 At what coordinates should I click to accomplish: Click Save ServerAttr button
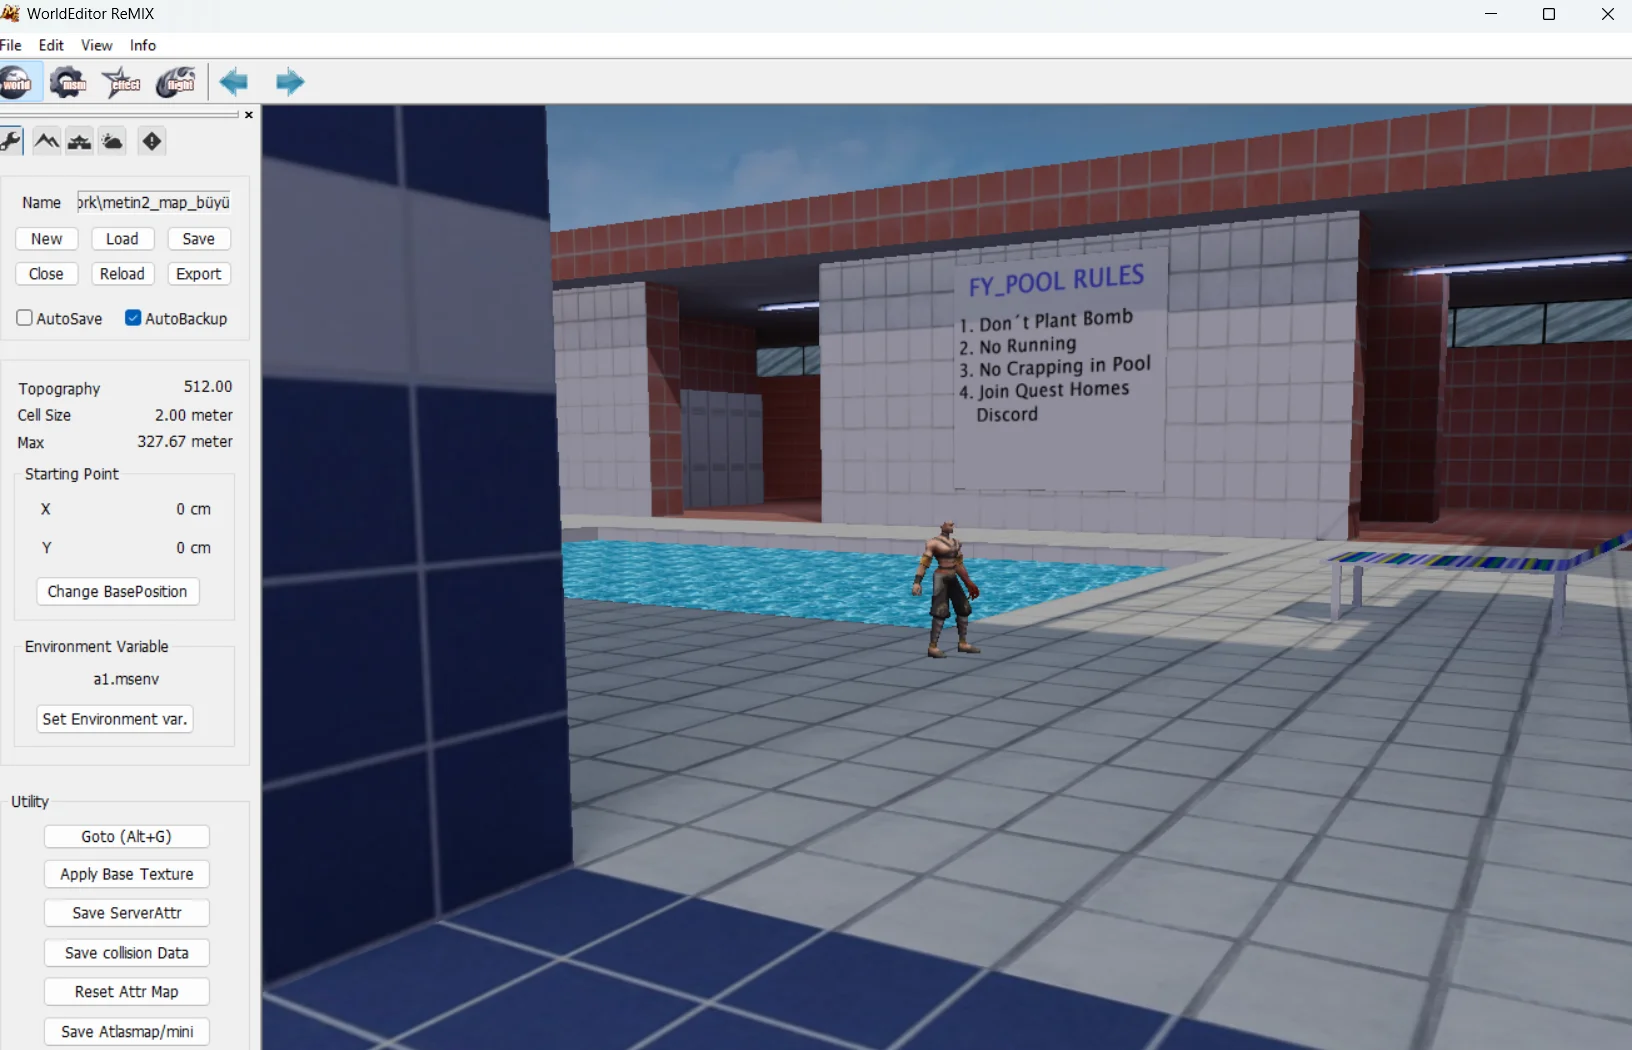pyautogui.click(x=127, y=913)
